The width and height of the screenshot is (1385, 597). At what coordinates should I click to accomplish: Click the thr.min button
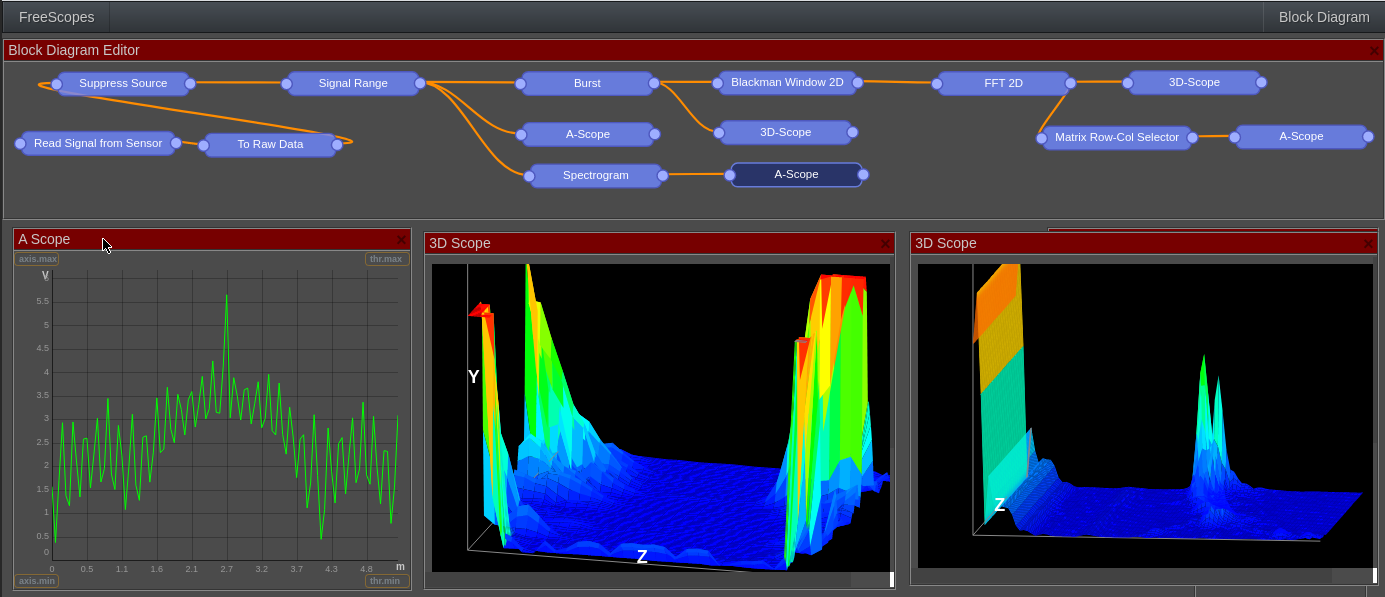386,581
